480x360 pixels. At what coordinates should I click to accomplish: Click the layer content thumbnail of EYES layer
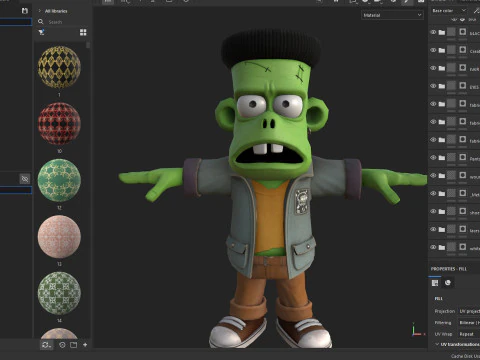[451, 86]
